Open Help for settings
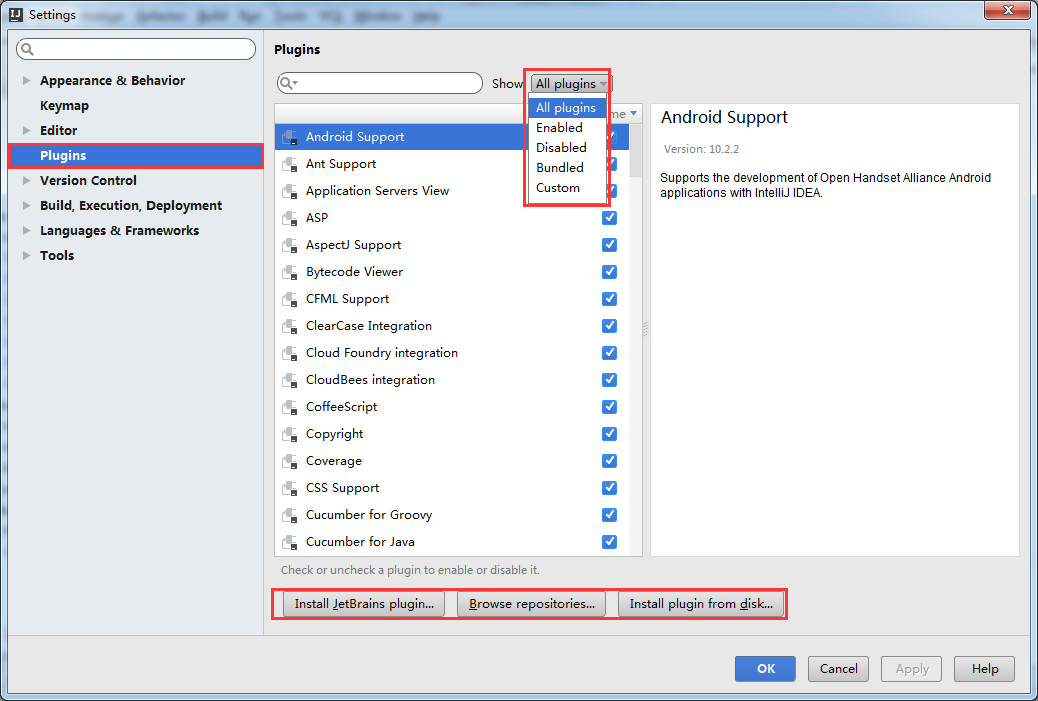The width and height of the screenshot is (1038, 701). 984,669
